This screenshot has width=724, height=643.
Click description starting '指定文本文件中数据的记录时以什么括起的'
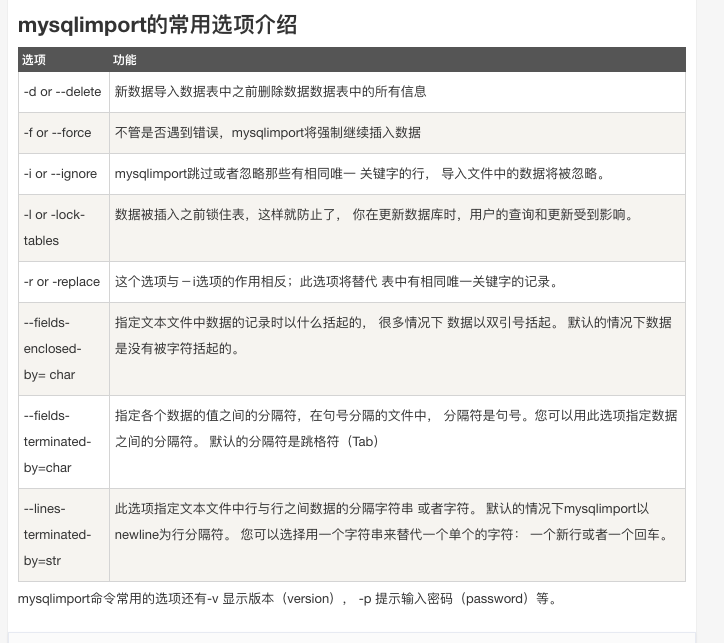tap(393, 336)
